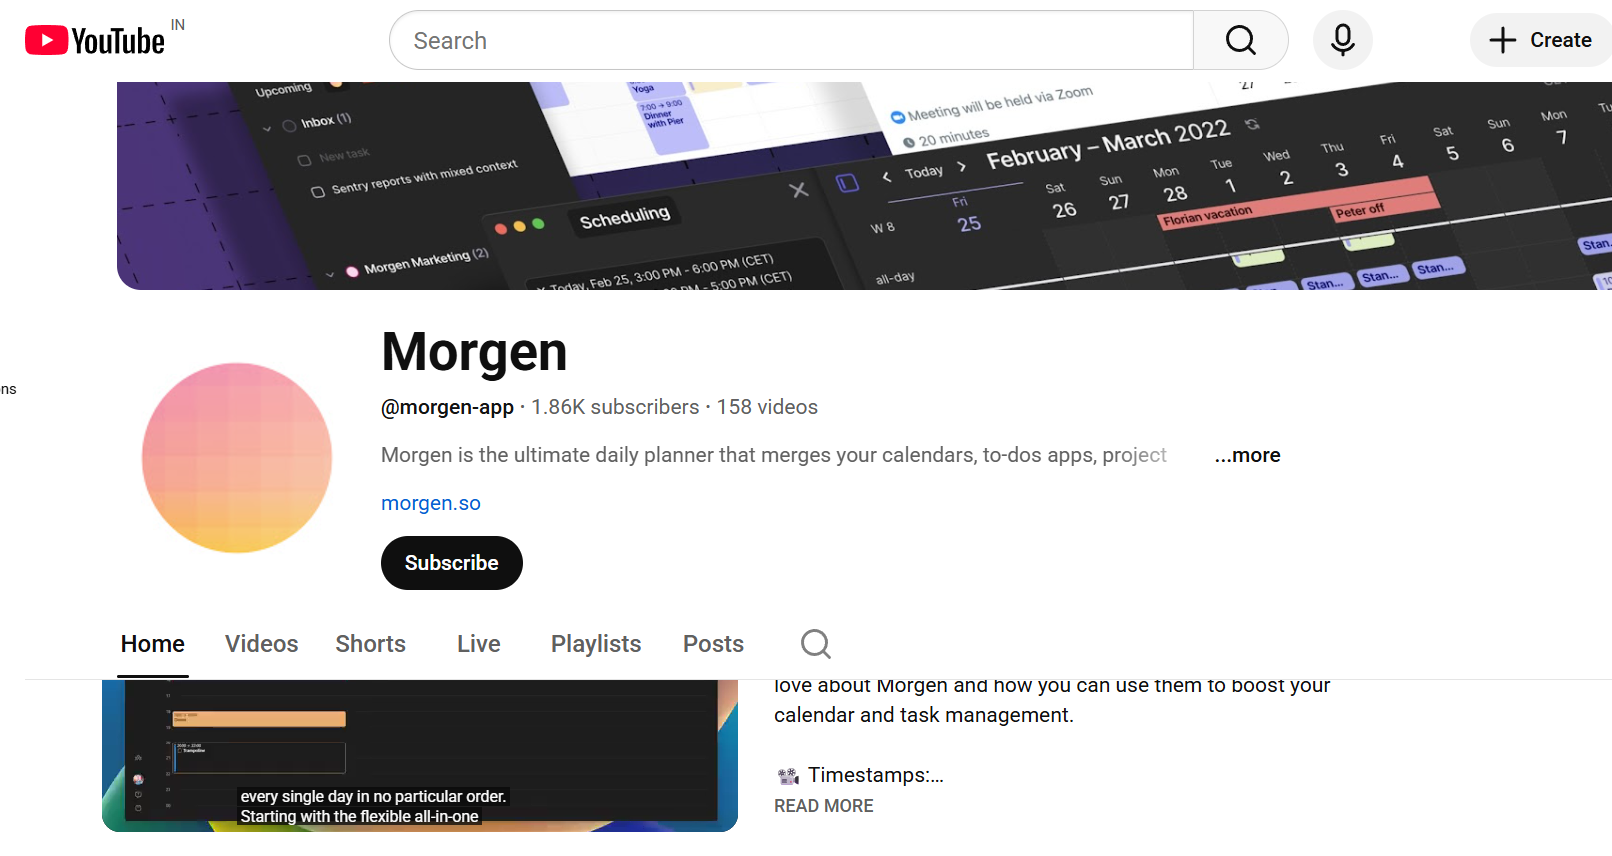Image resolution: width=1612 pixels, height=856 pixels.
Task: Expand video description with READ MORE
Action: point(824,806)
